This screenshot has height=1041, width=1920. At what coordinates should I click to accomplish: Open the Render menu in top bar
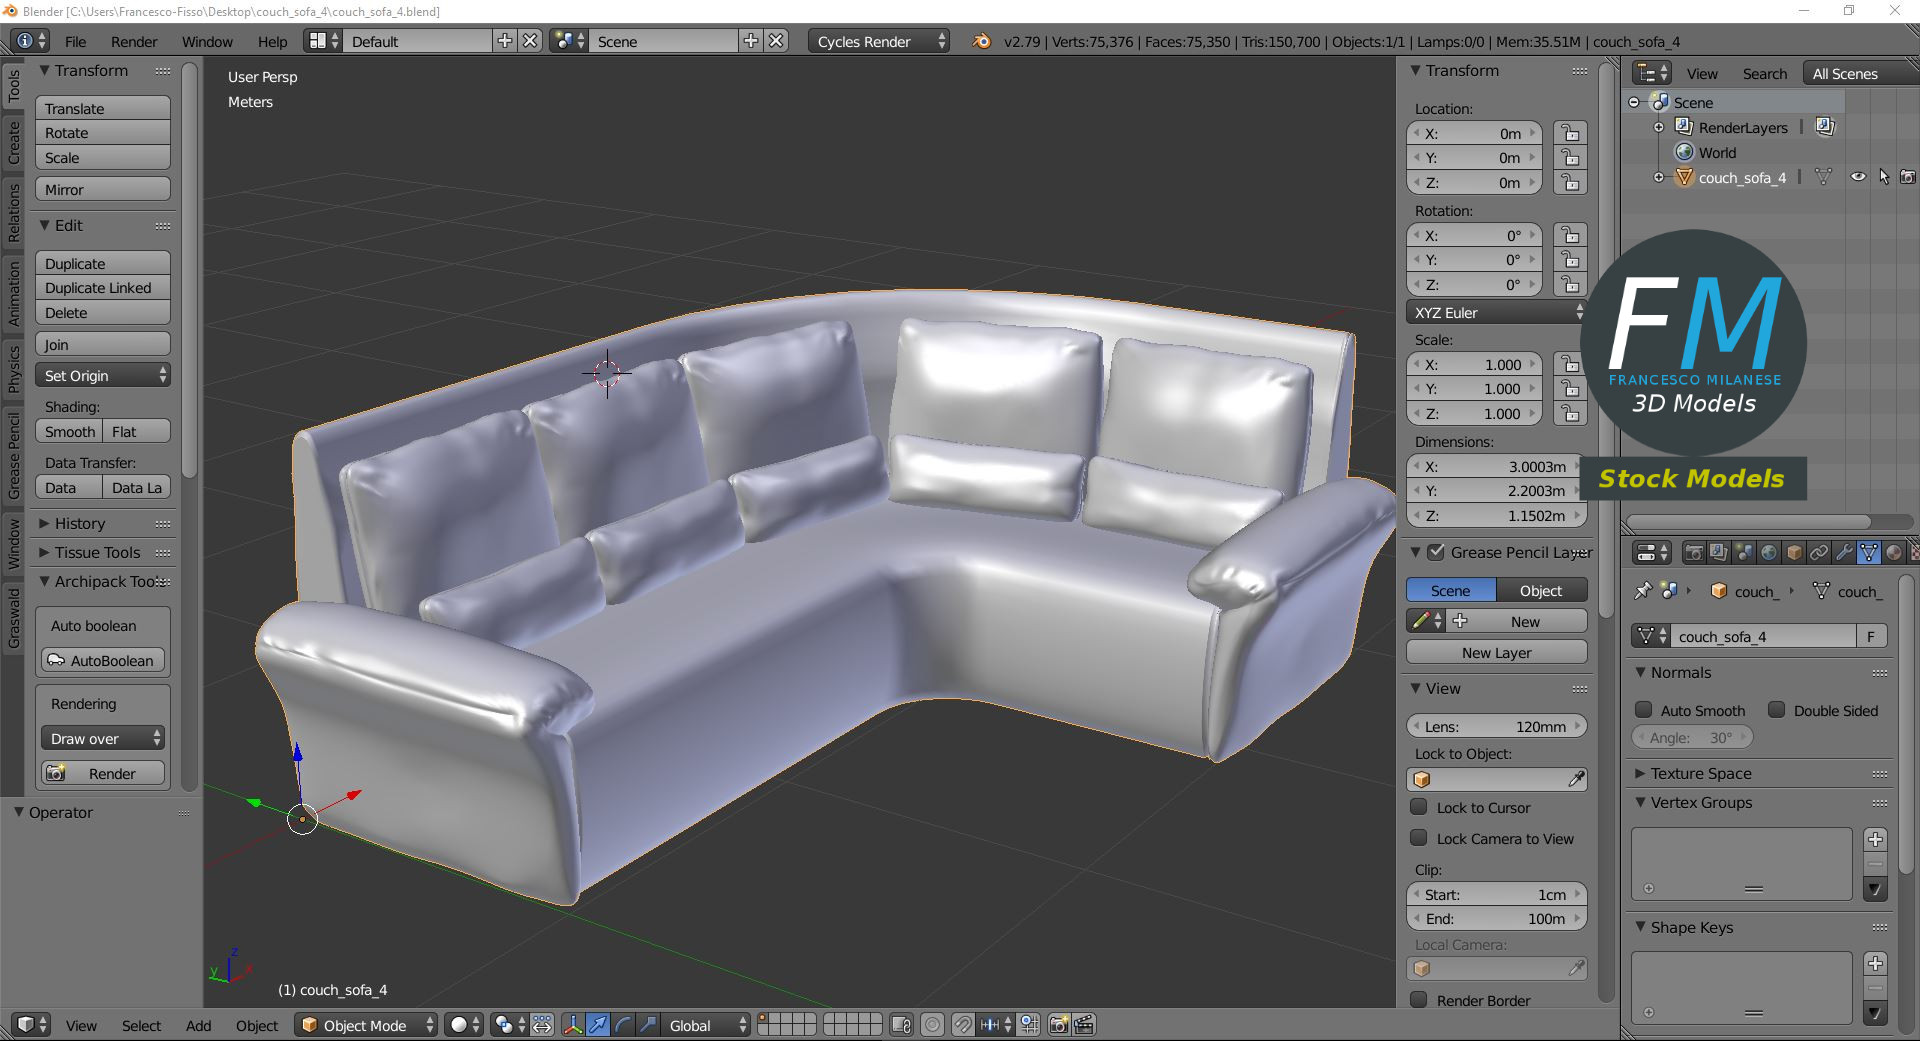coord(134,41)
